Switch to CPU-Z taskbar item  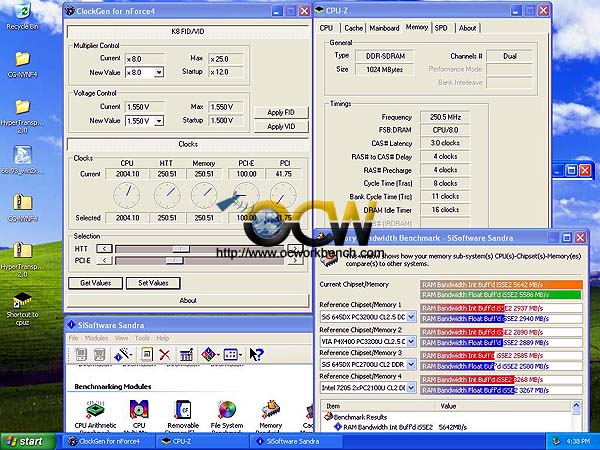[x=202, y=442]
